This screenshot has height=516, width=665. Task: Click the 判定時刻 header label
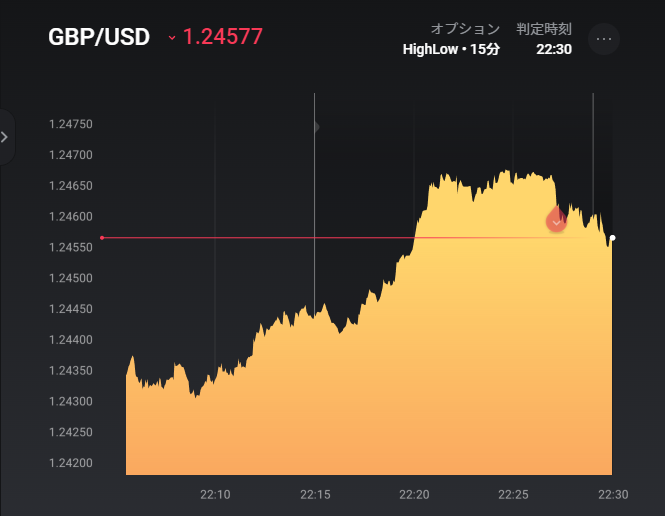click(x=544, y=29)
